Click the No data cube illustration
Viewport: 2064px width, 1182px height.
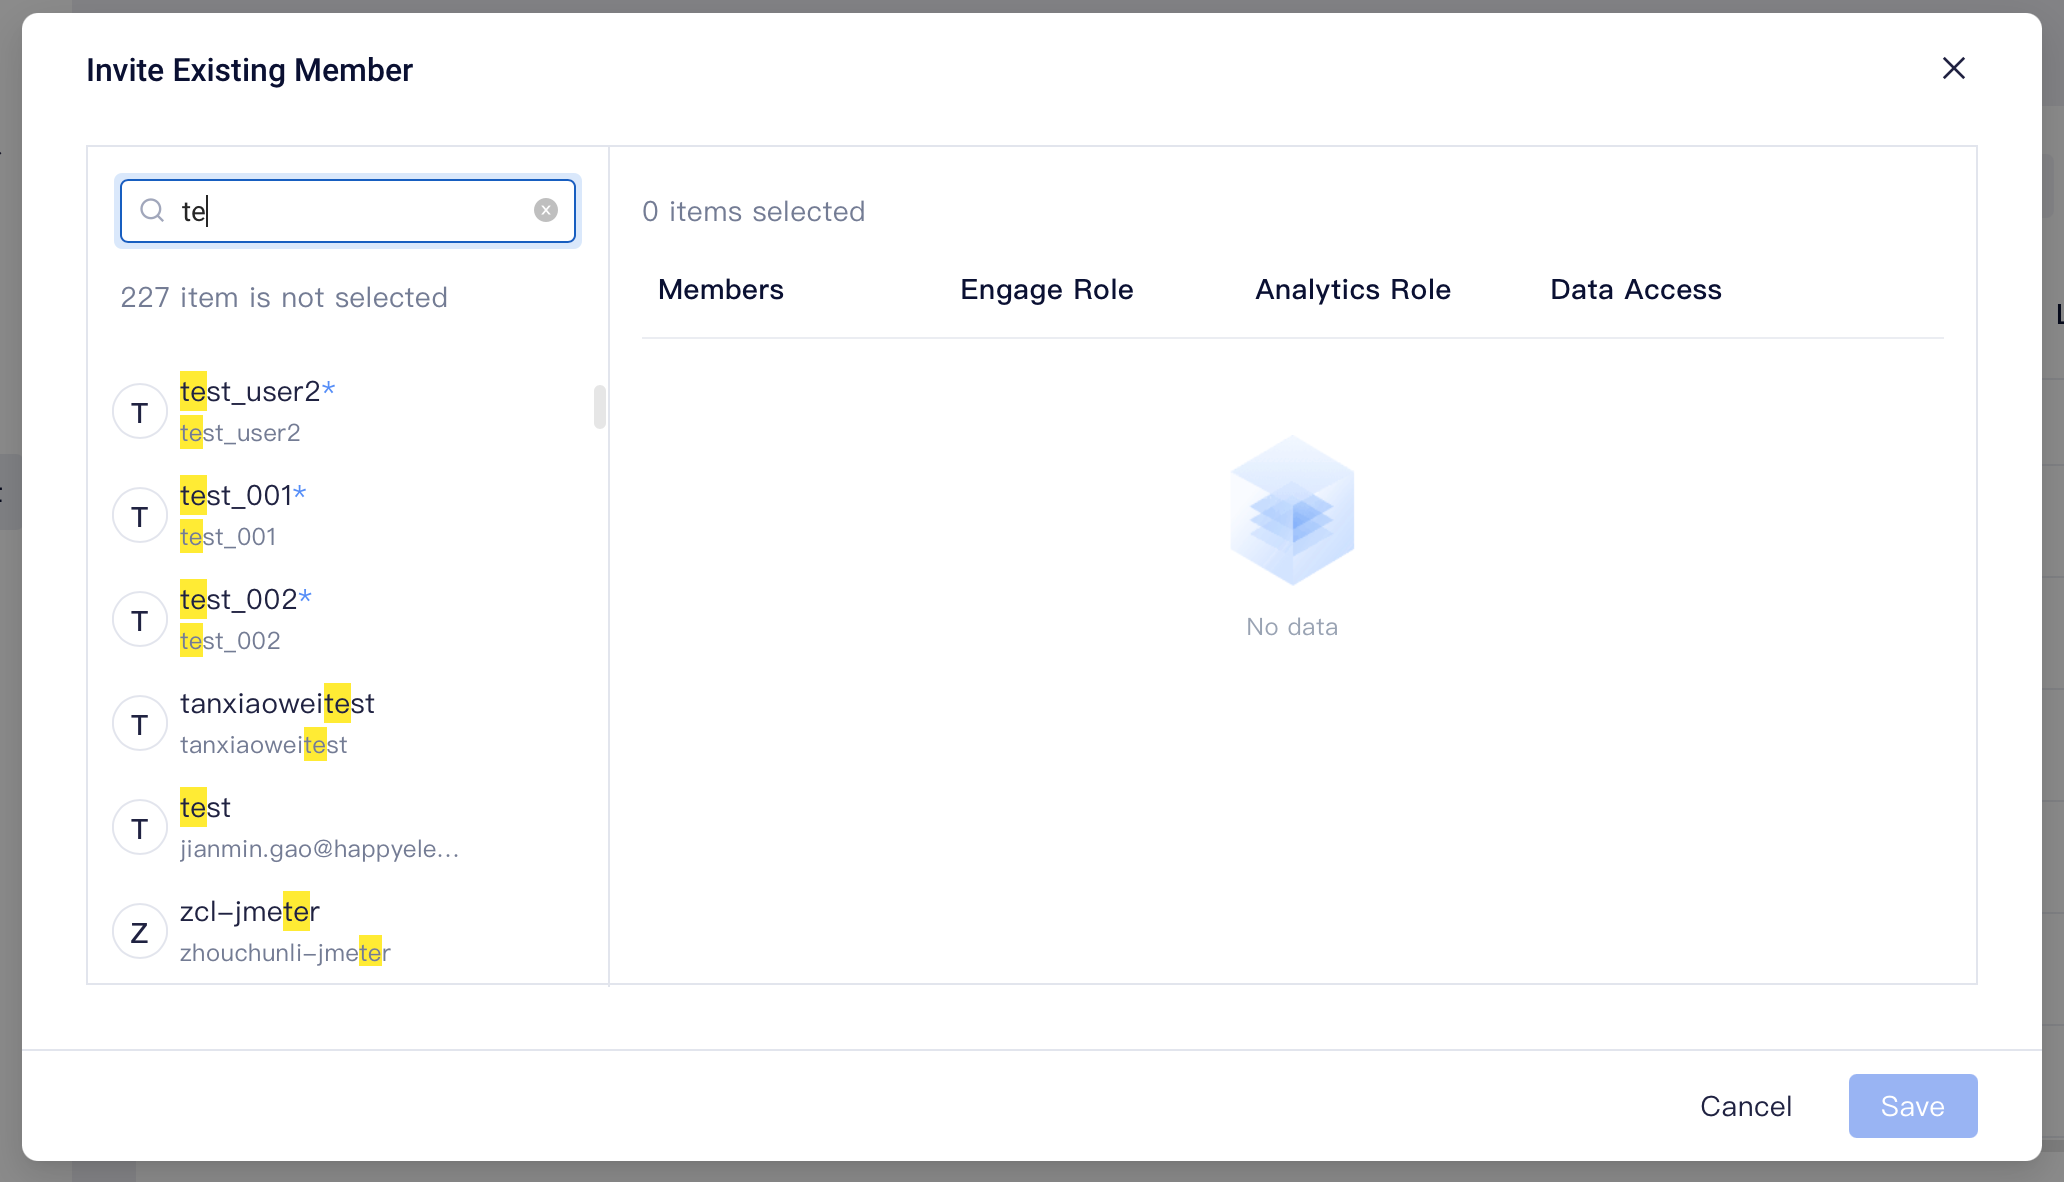[1291, 510]
